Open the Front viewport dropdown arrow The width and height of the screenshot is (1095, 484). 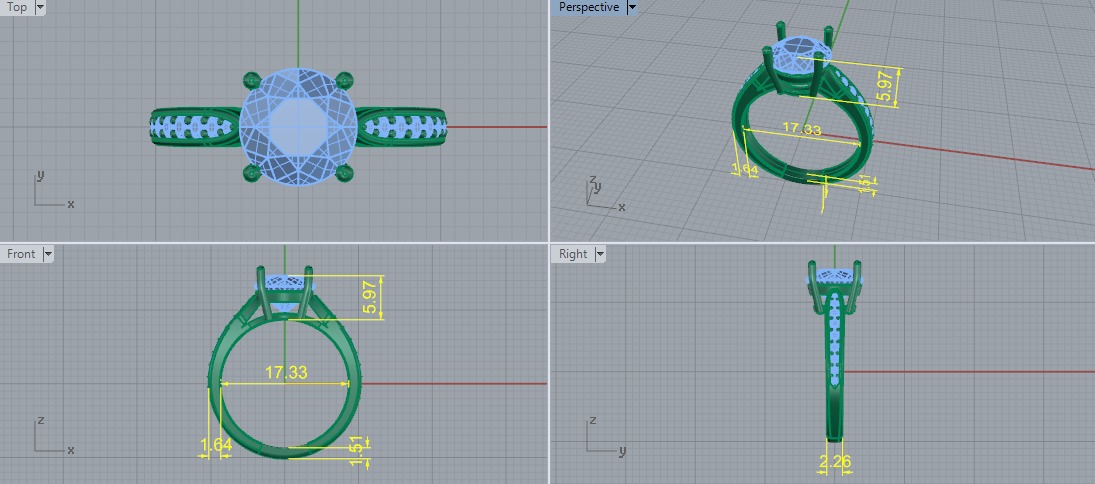point(48,254)
